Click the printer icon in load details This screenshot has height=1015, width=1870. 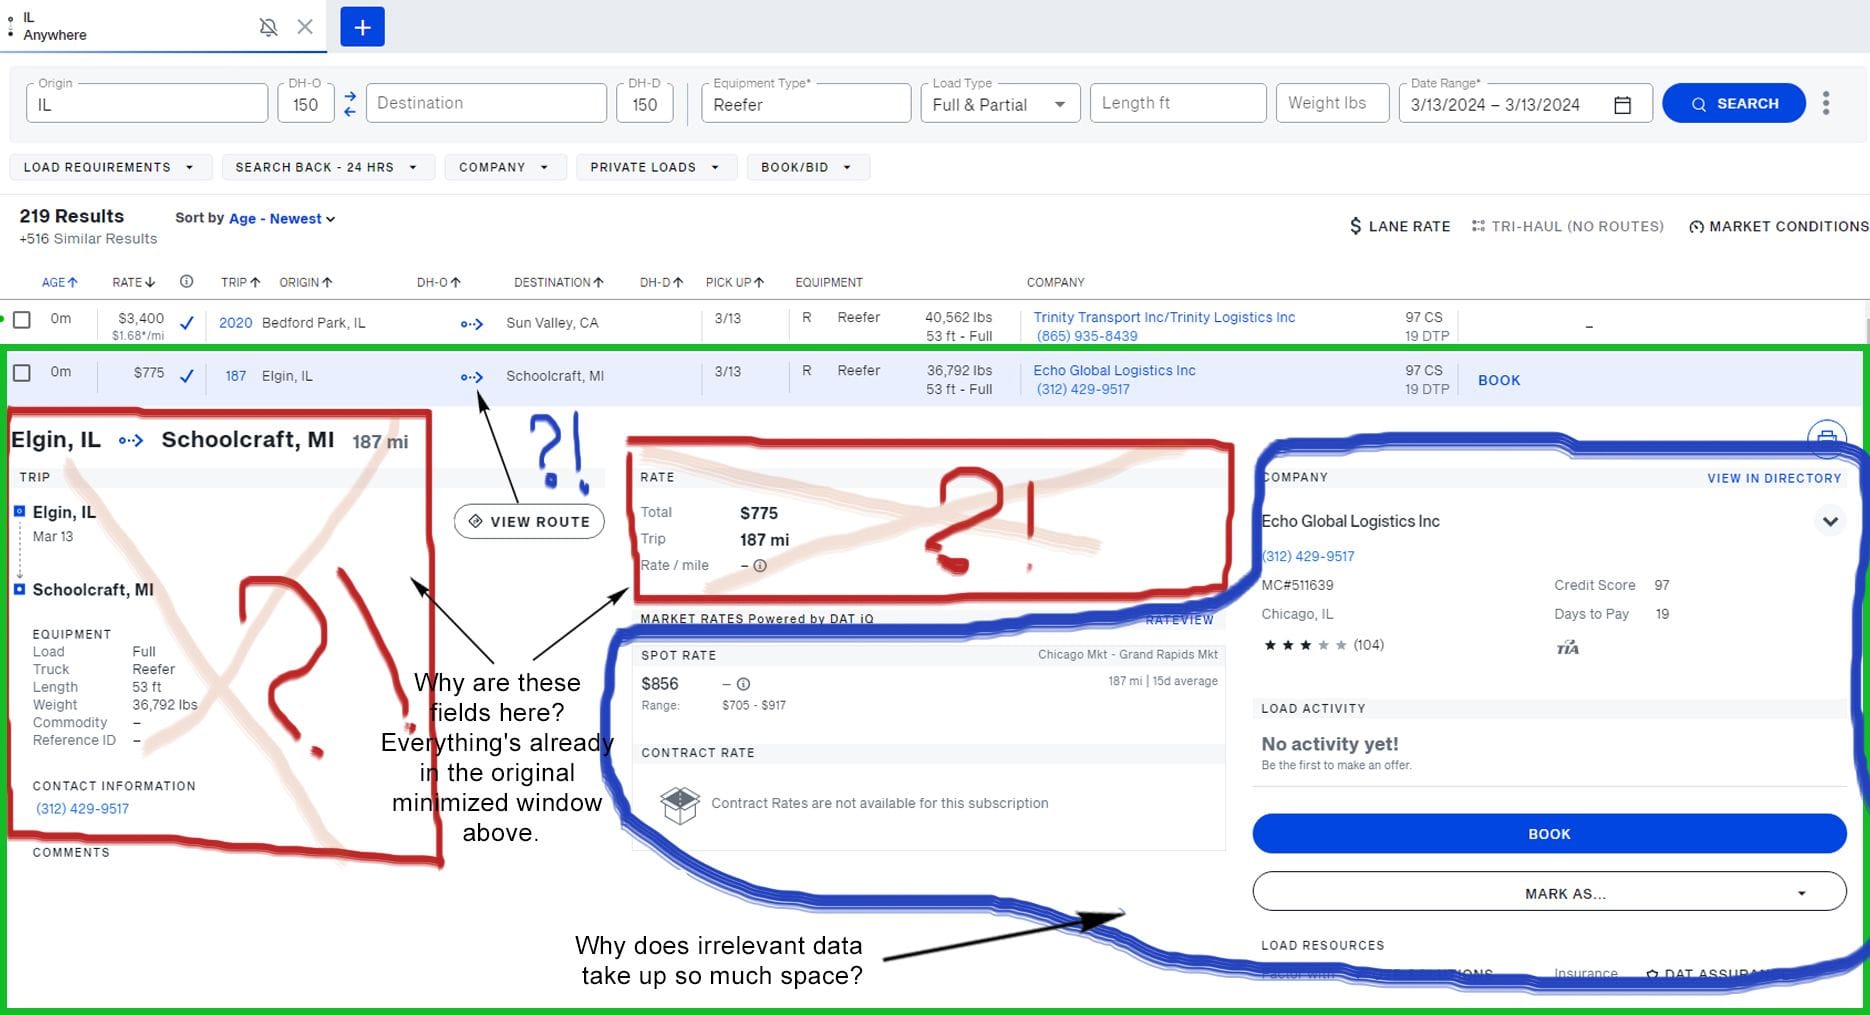coord(1826,437)
